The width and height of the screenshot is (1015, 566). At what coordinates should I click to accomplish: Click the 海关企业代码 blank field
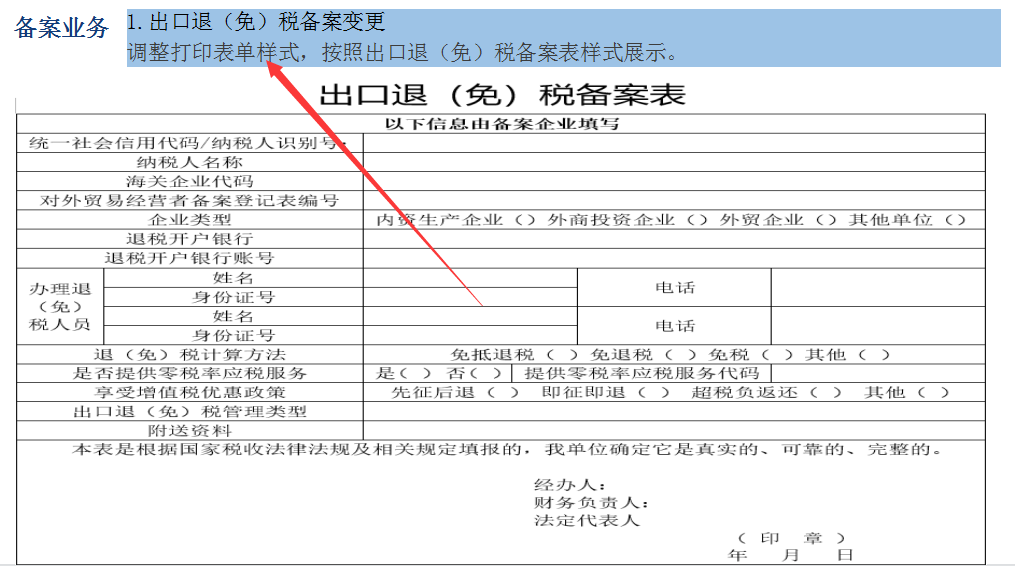[673, 182]
